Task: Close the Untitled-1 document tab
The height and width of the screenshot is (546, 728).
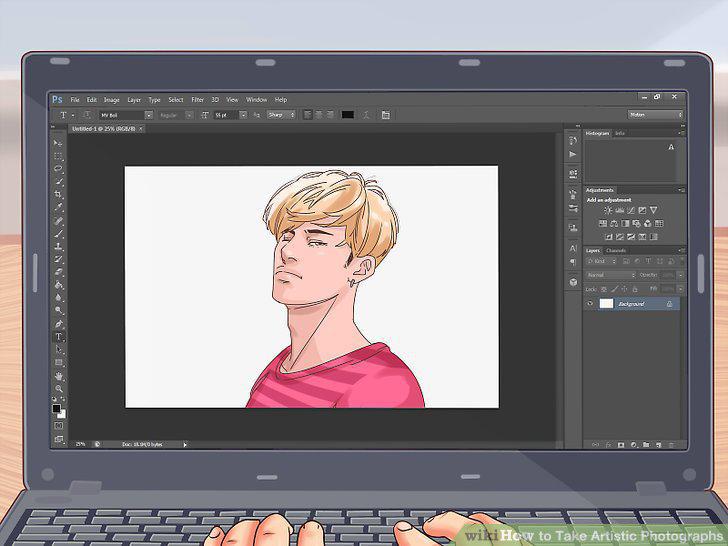Action: [141, 129]
